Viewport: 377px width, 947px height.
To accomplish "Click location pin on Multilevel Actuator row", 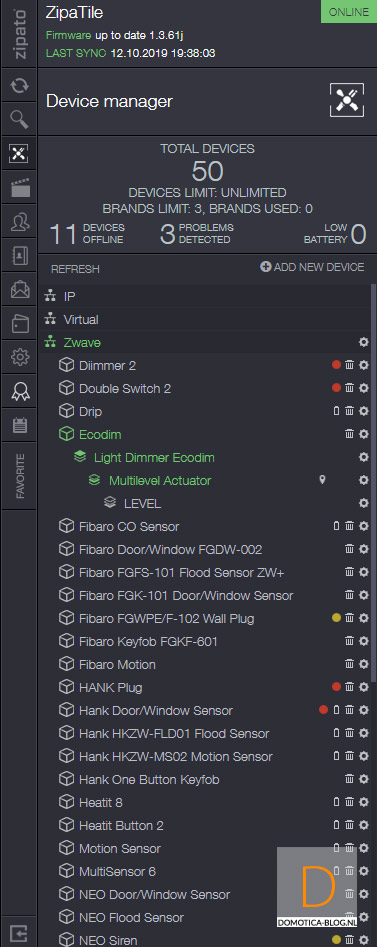I will coord(323,480).
